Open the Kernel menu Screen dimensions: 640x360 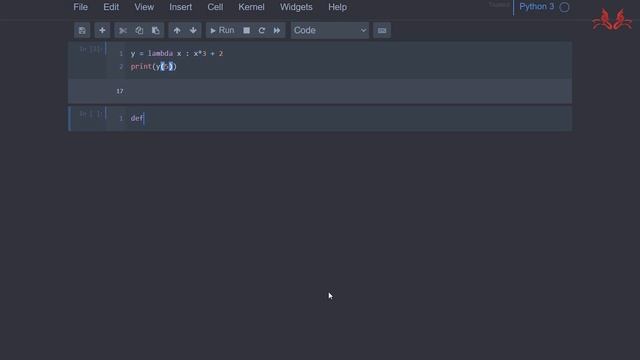[x=251, y=7]
